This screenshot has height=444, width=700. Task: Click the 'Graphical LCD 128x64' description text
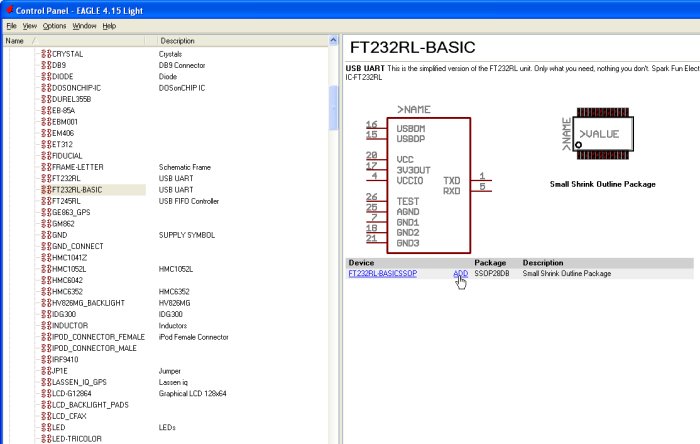click(x=192, y=393)
